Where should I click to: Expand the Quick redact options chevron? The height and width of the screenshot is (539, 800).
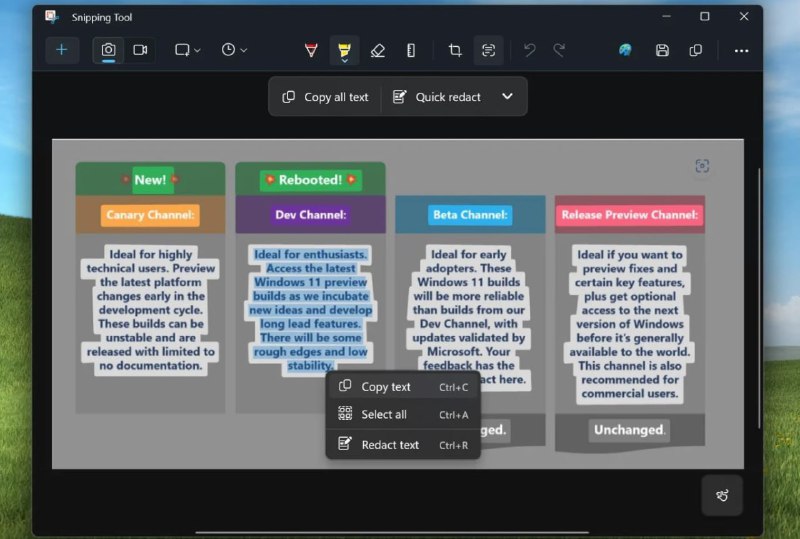(507, 97)
